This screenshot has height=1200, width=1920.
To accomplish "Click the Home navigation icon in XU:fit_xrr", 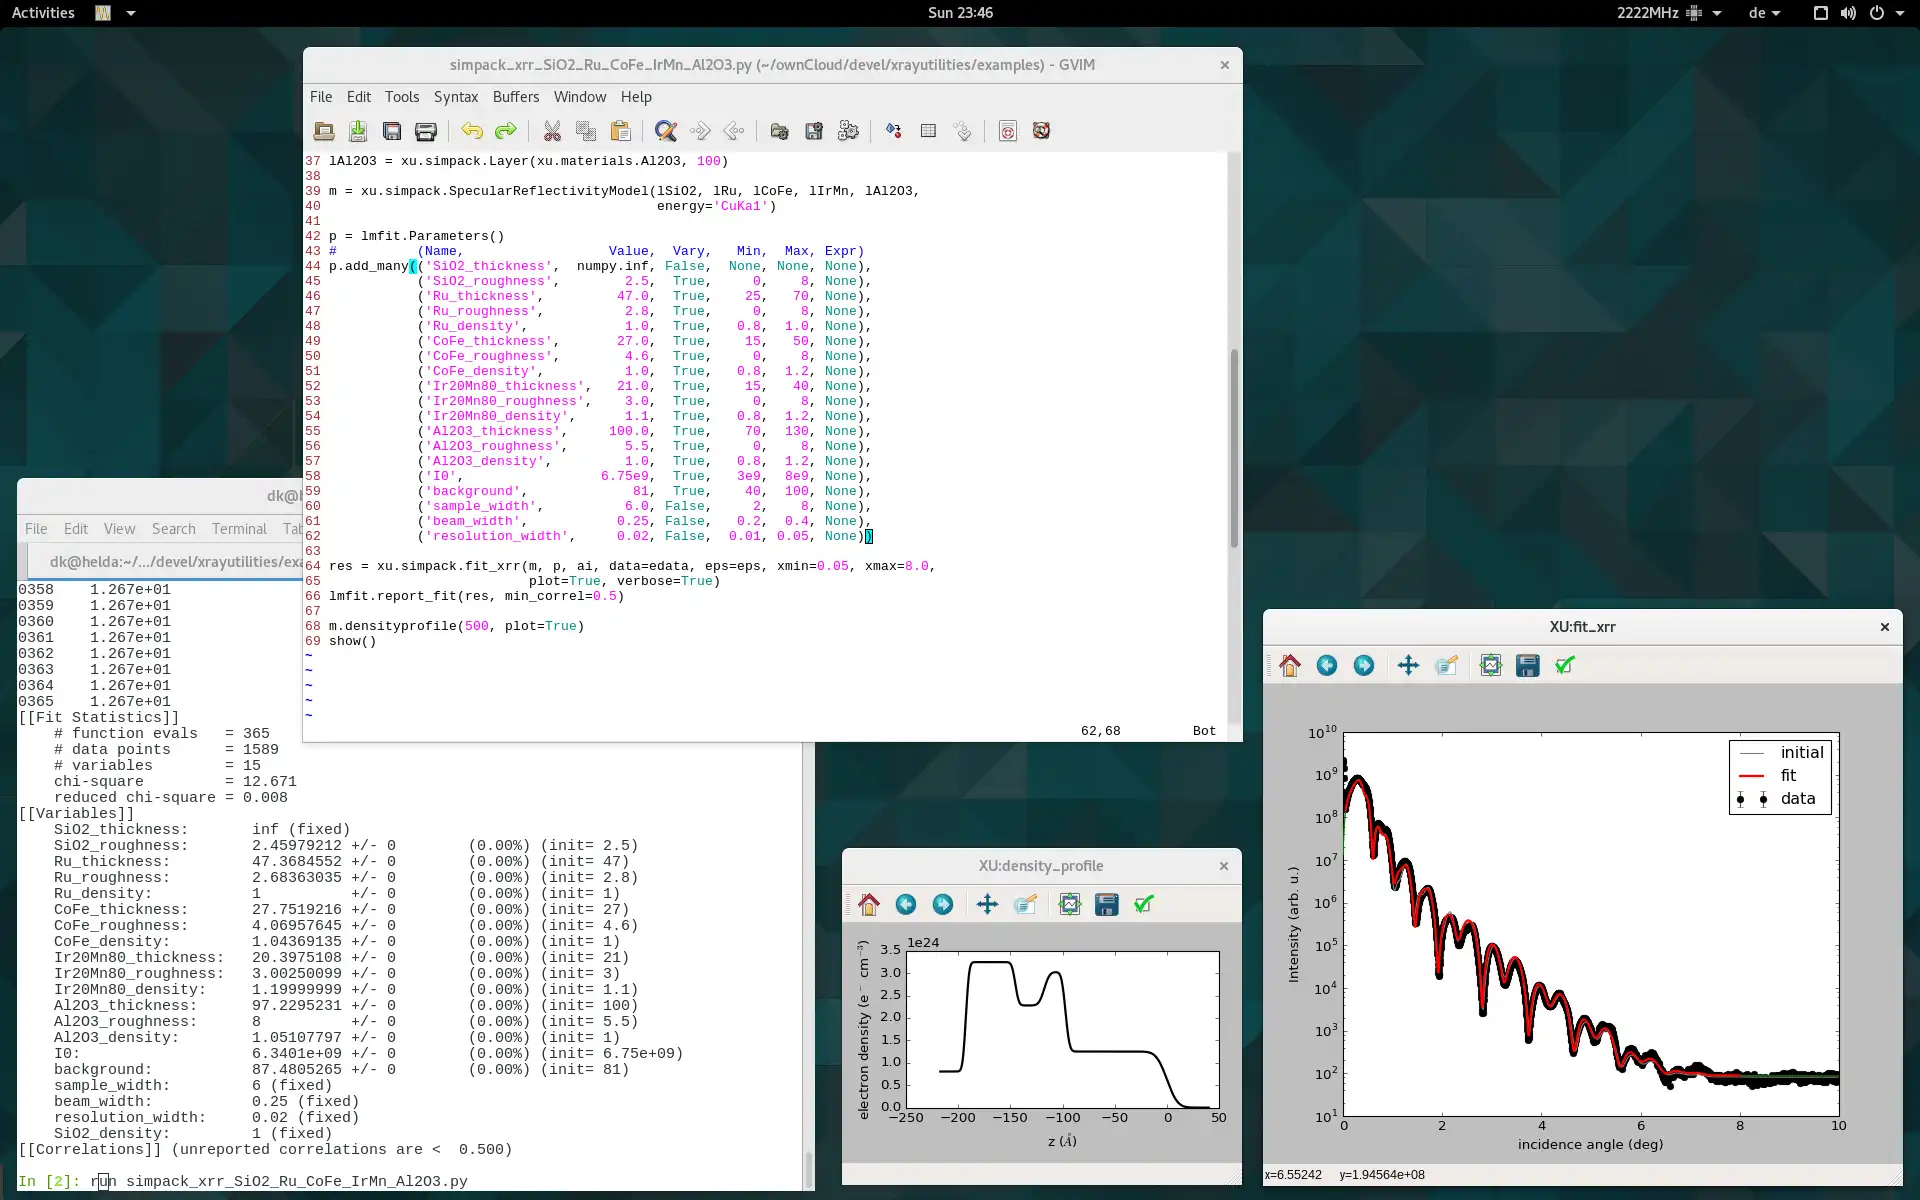I will [1288, 665].
